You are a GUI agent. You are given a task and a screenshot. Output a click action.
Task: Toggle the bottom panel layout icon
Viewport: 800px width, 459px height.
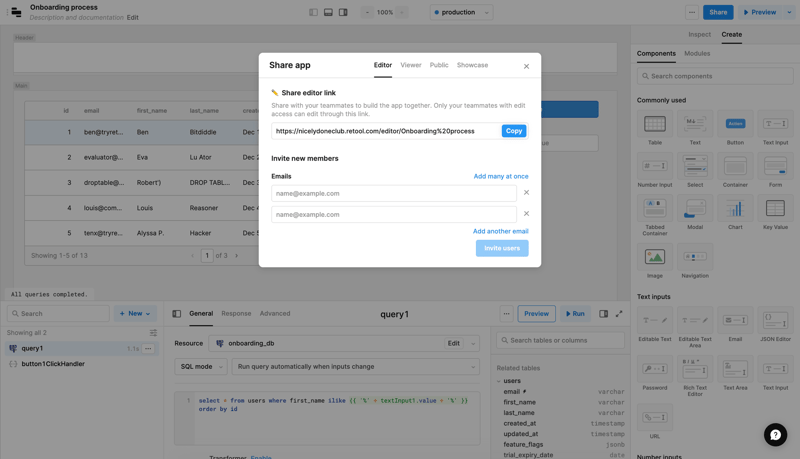point(328,12)
